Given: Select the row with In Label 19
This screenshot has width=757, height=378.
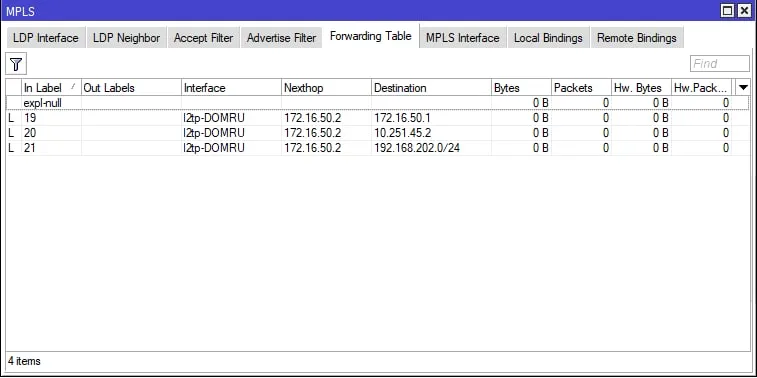Looking at the screenshot, I should point(378,118).
